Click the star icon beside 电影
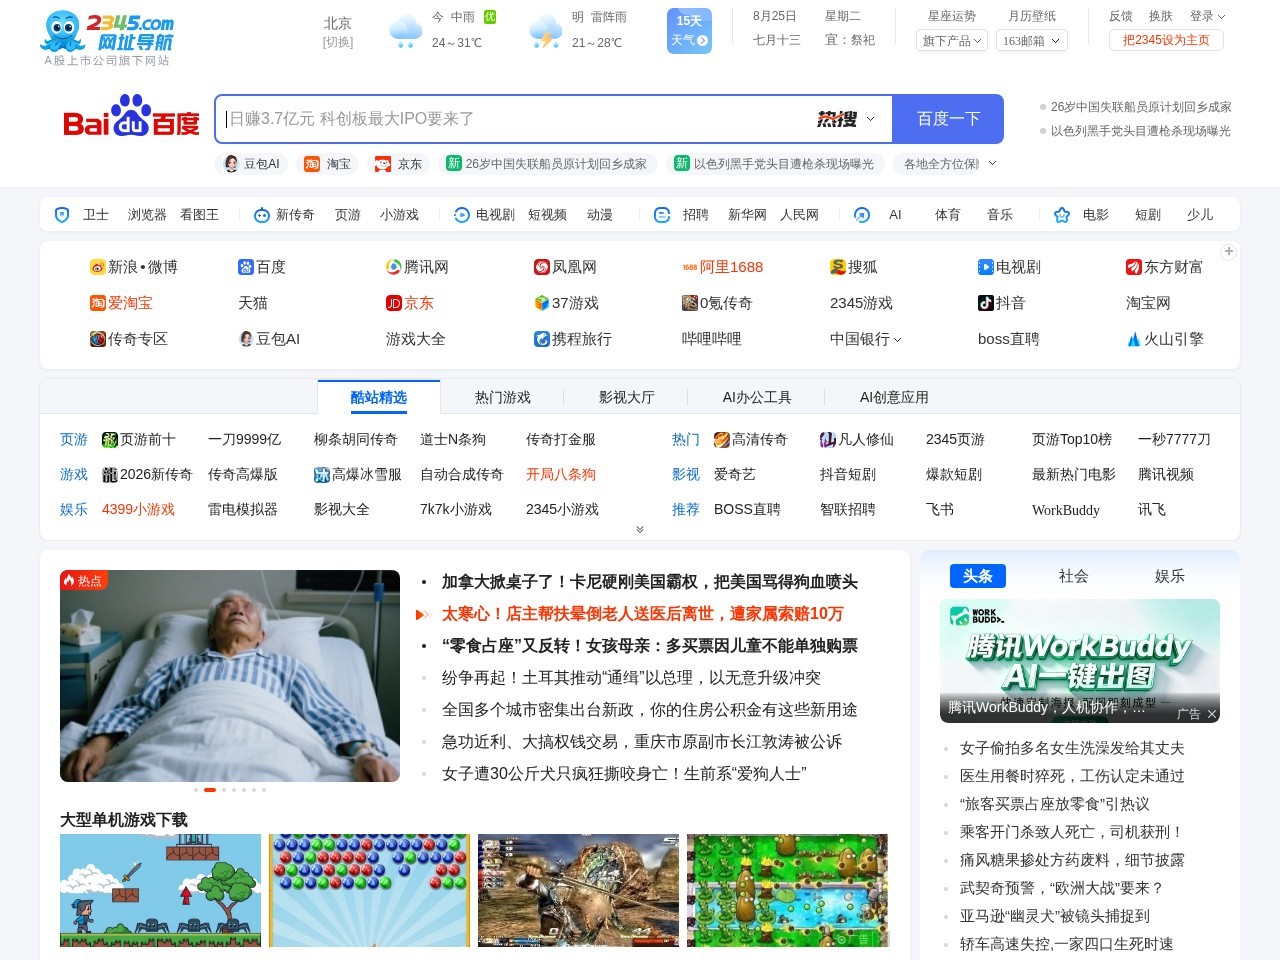 pos(1062,215)
